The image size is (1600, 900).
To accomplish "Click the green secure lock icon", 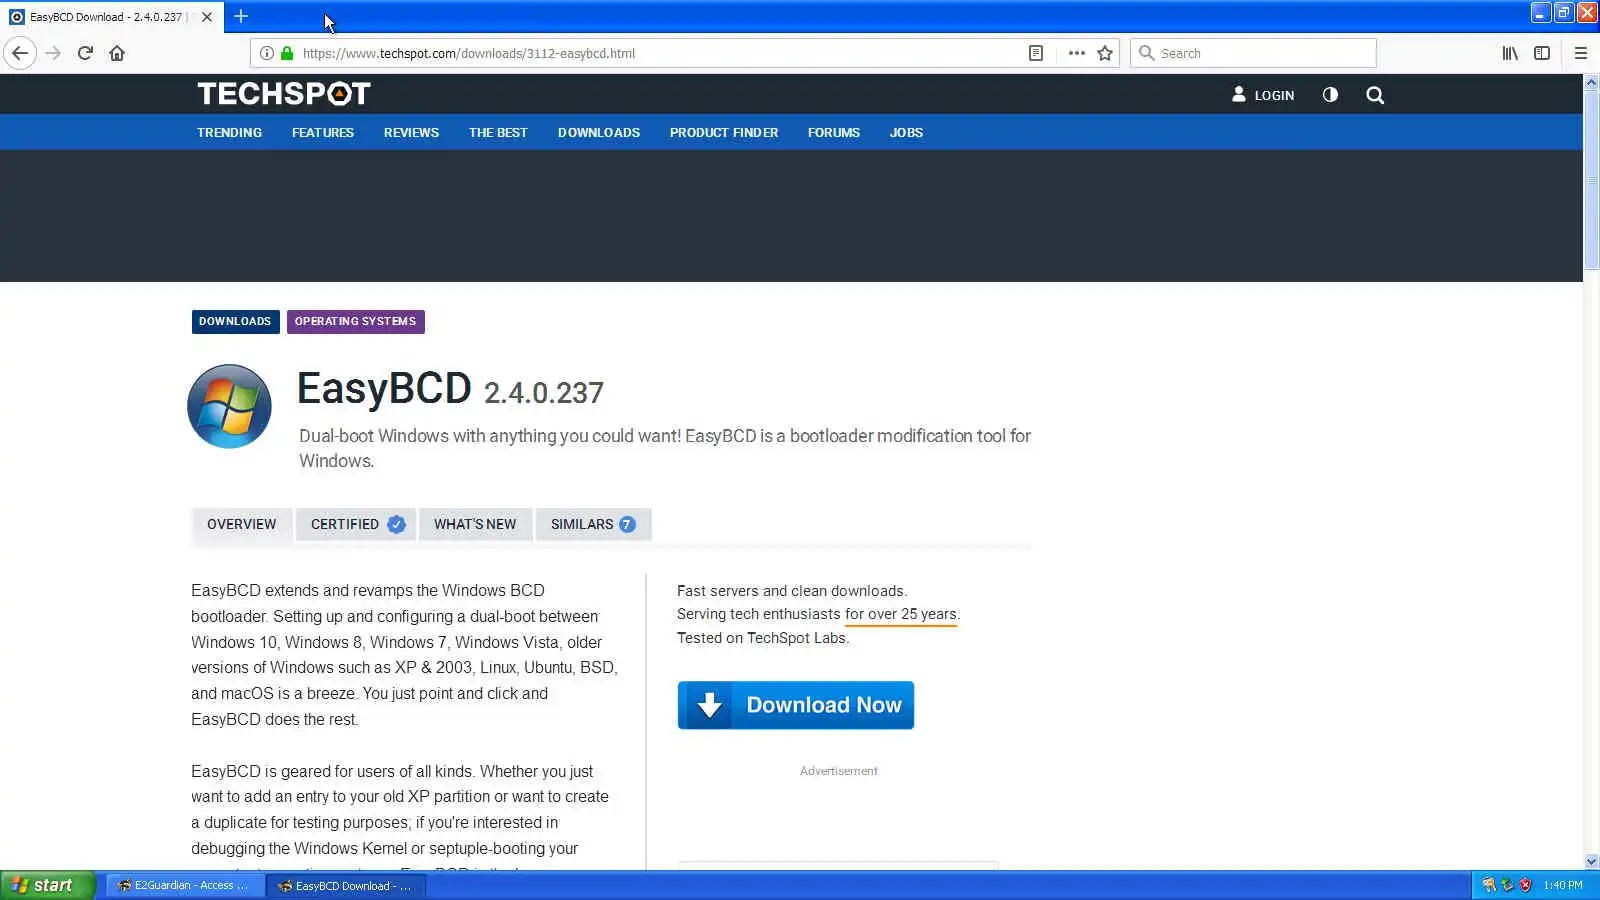I will point(287,53).
